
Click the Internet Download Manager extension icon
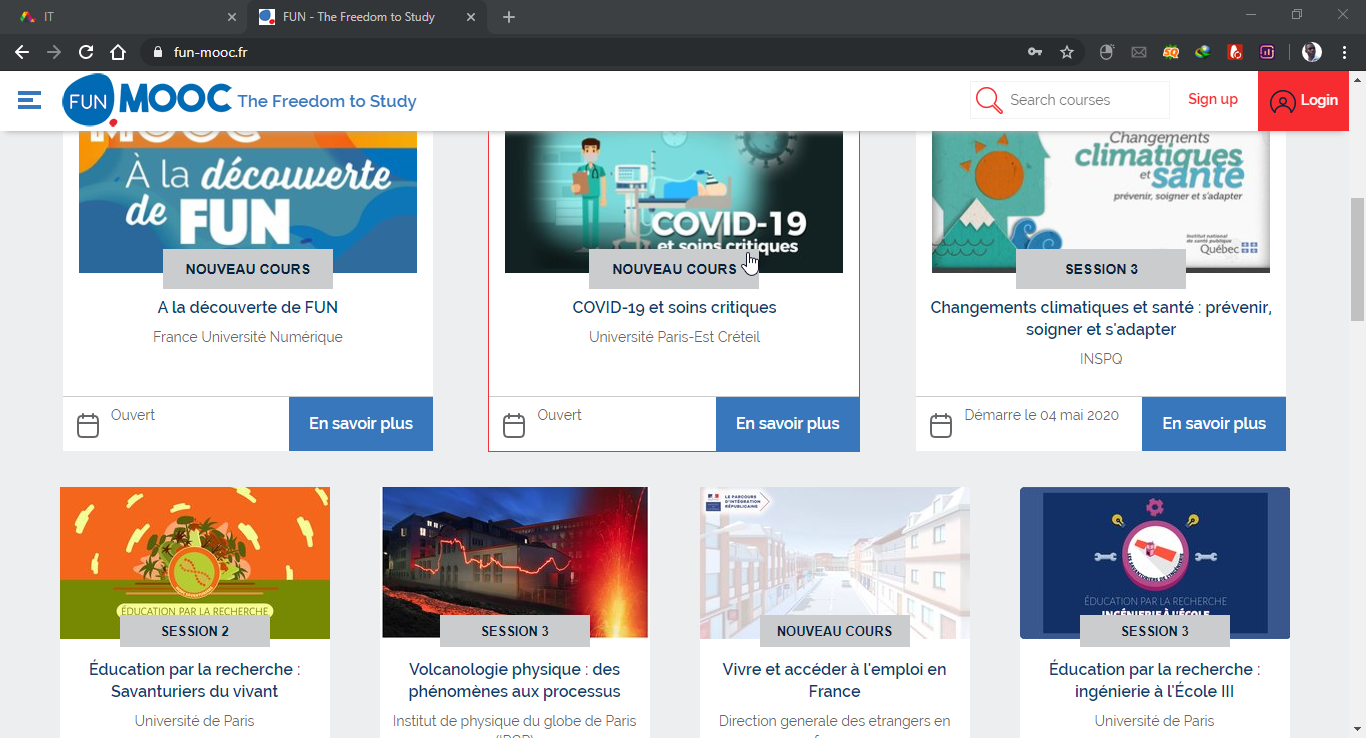(1203, 52)
